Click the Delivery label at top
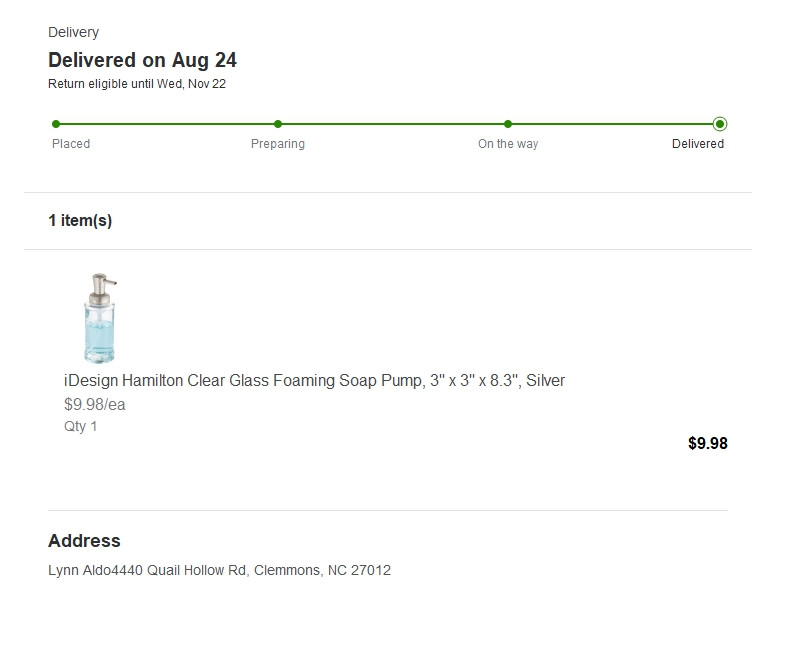 [x=73, y=33]
